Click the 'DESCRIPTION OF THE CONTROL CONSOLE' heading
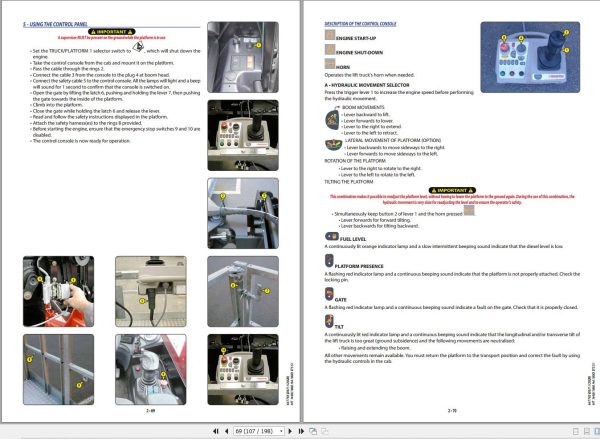Image resolution: width=600 pixels, height=439 pixels. (x=360, y=24)
